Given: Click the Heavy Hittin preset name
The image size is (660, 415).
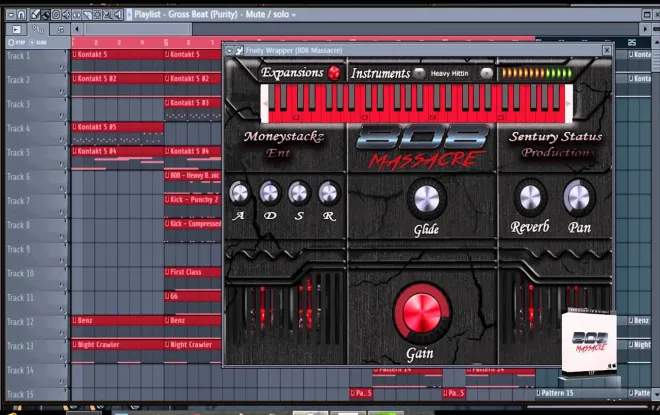Looking at the screenshot, I should pos(450,73).
